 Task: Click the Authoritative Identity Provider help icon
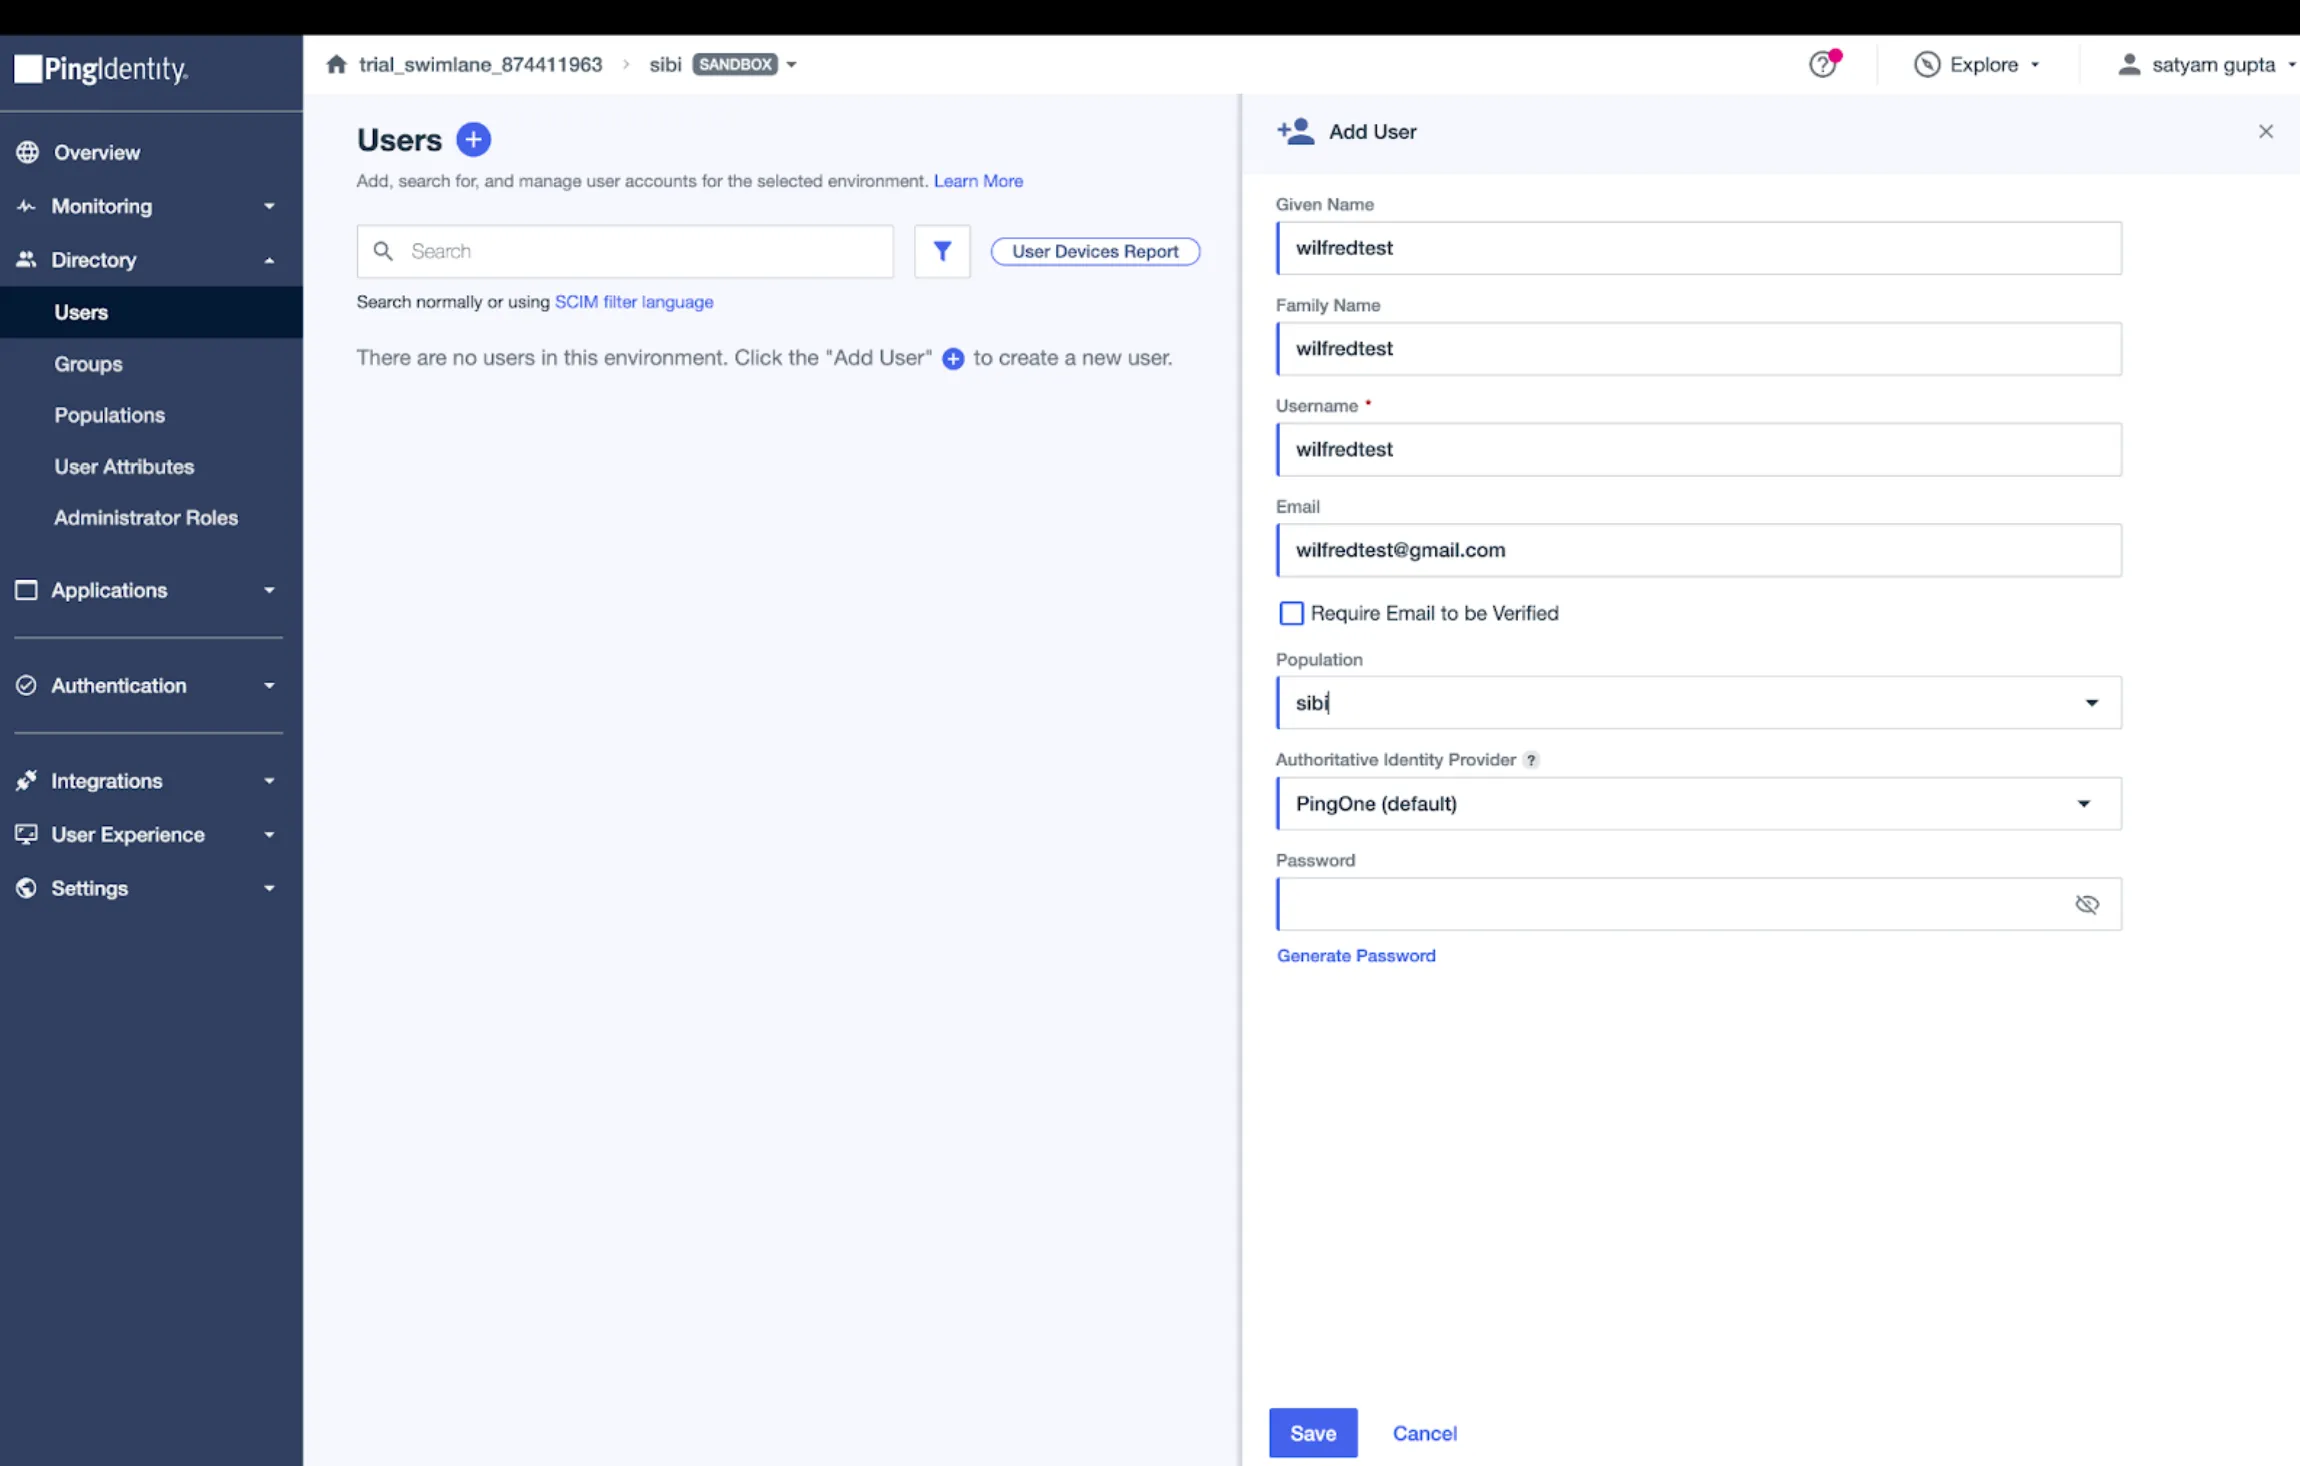(1531, 760)
